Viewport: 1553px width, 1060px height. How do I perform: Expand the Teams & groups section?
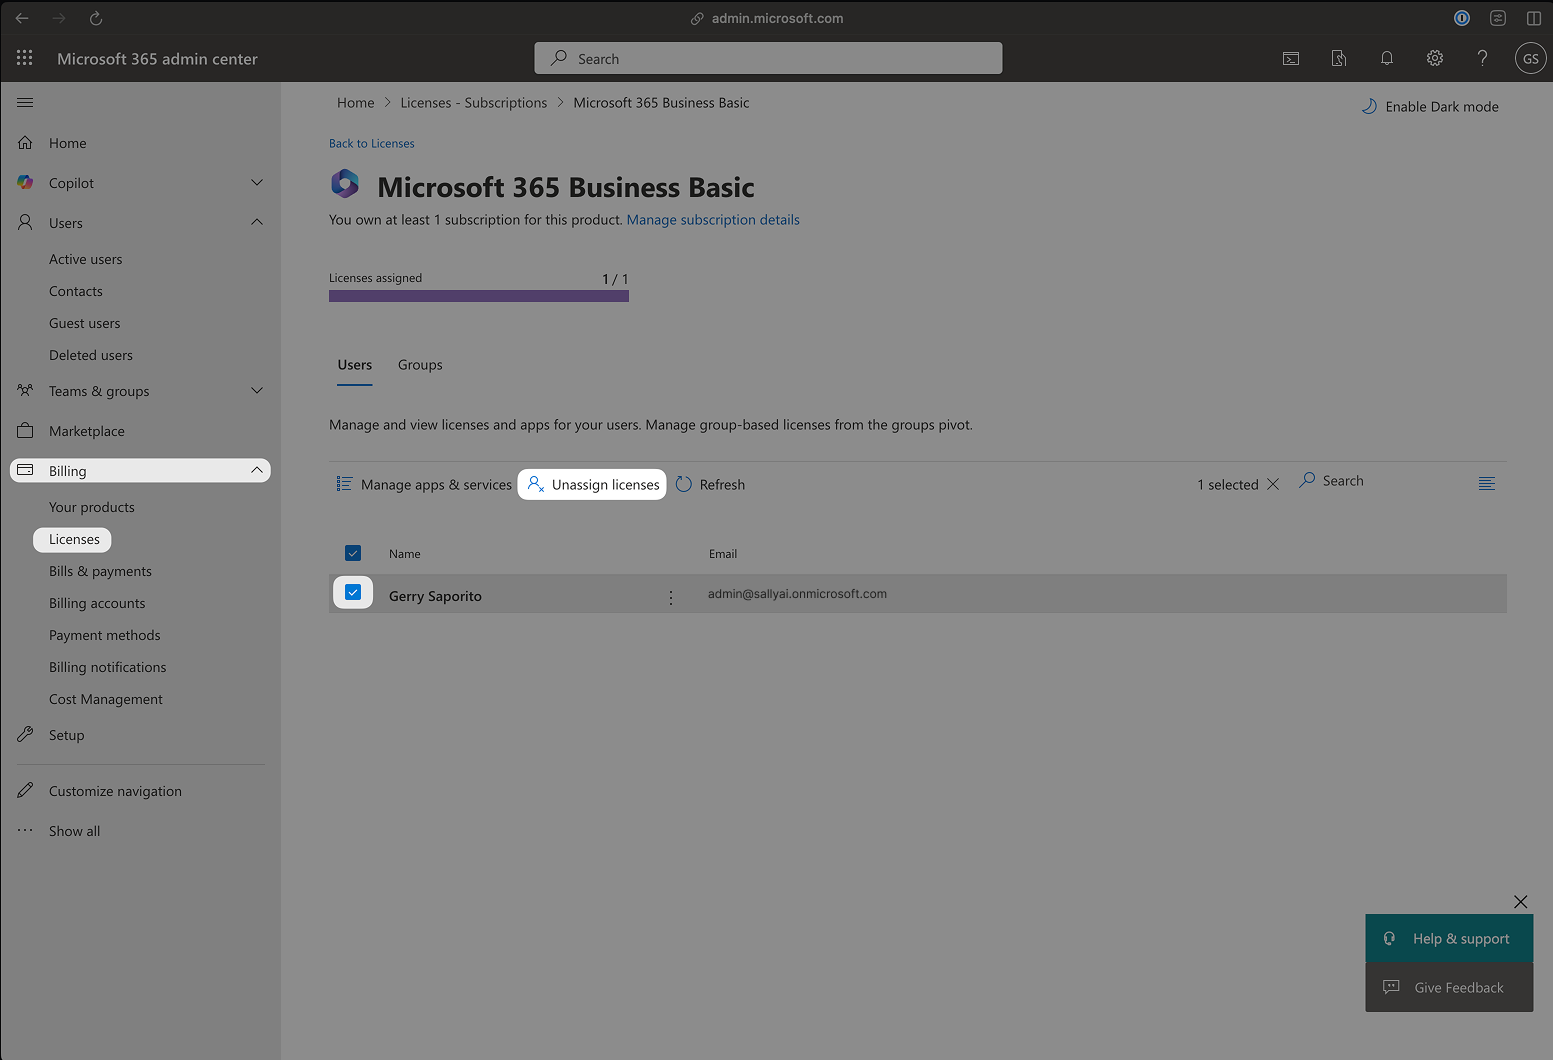coord(257,391)
